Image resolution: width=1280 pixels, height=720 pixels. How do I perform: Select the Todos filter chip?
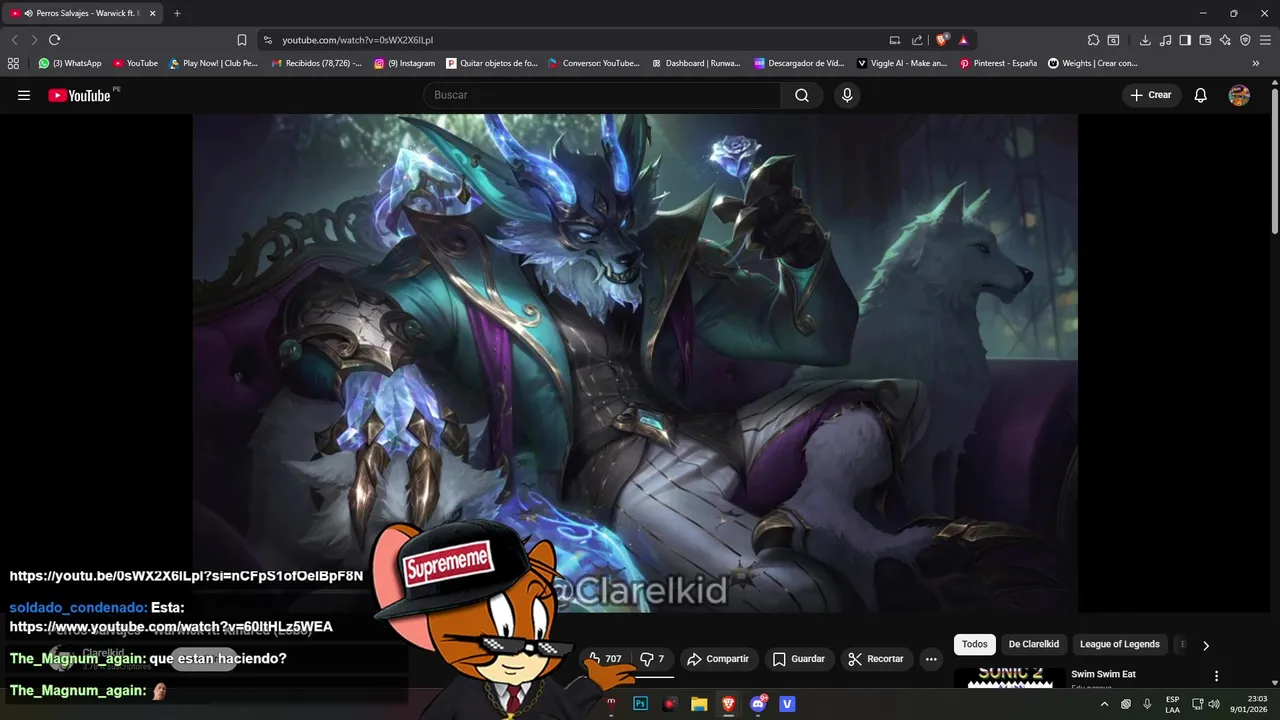point(975,645)
